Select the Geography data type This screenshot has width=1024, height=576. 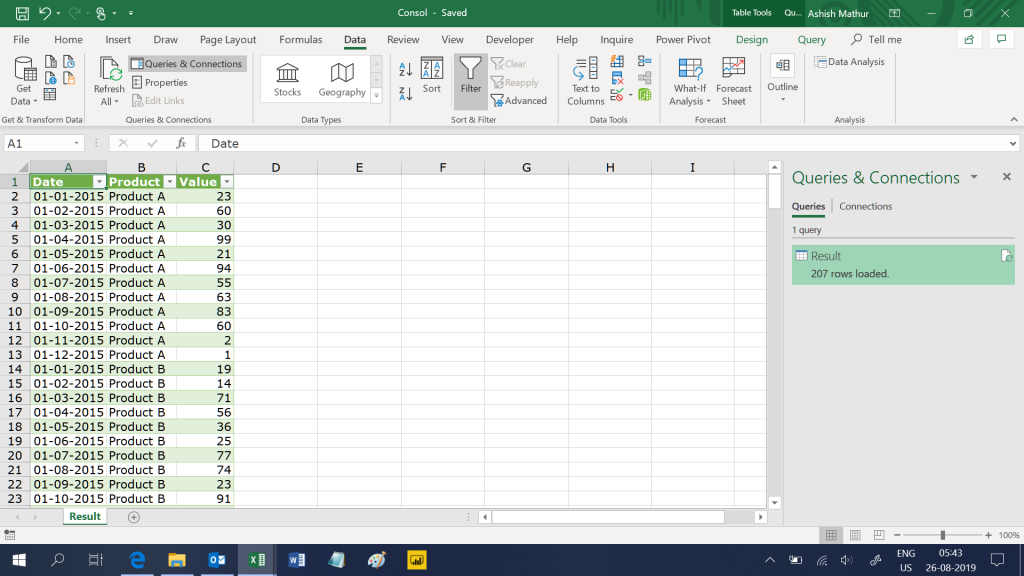pos(342,80)
